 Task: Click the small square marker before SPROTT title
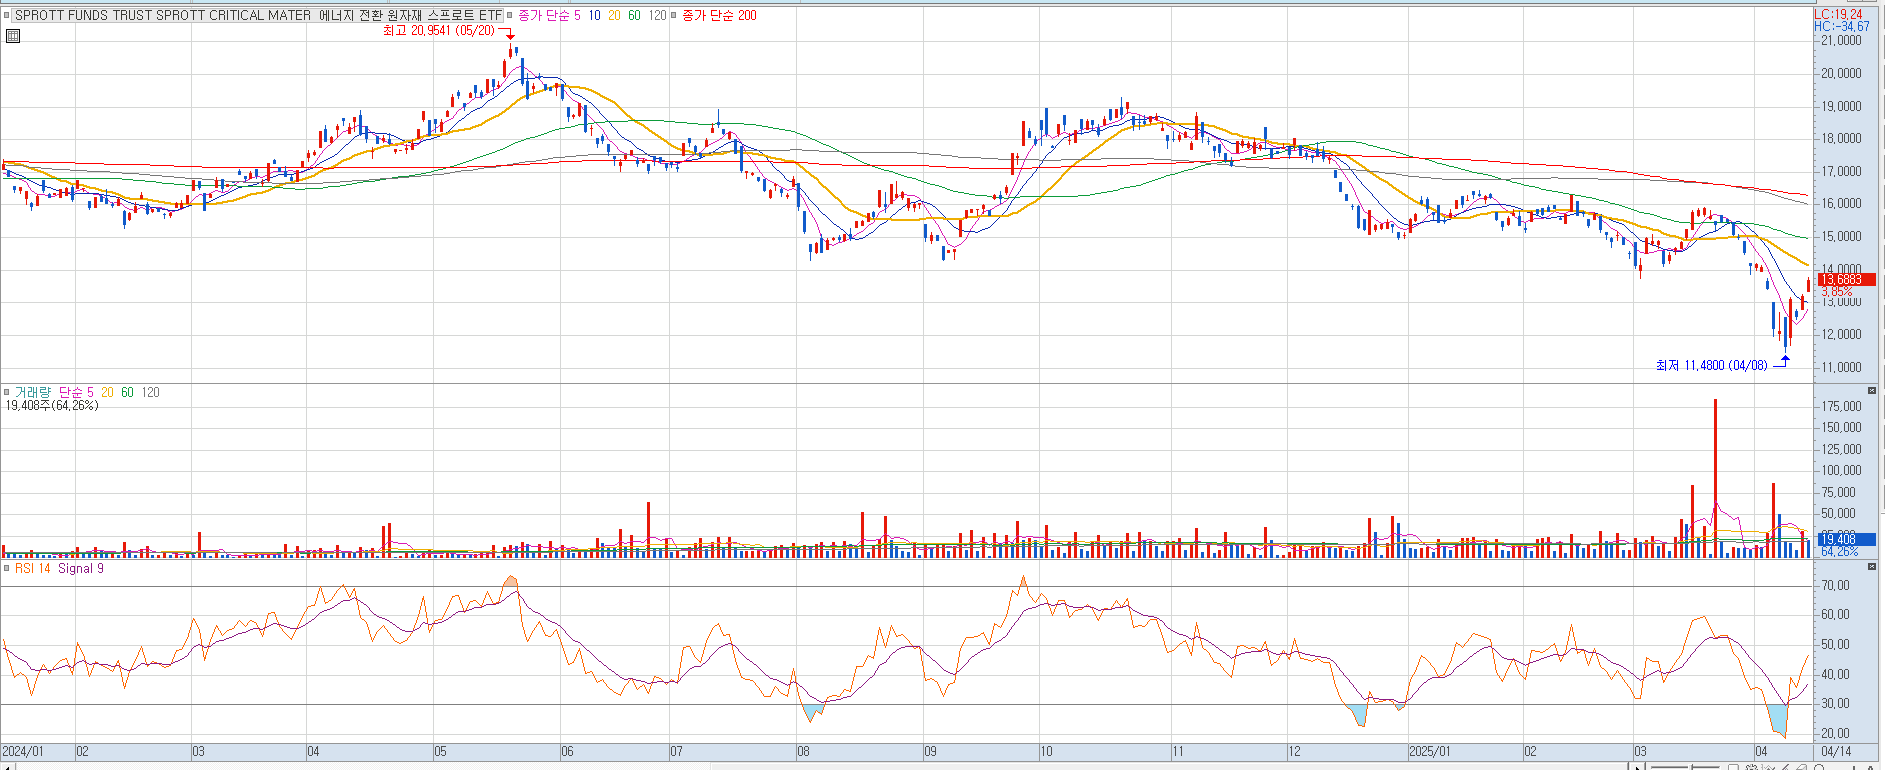pyautogui.click(x=8, y=16)
